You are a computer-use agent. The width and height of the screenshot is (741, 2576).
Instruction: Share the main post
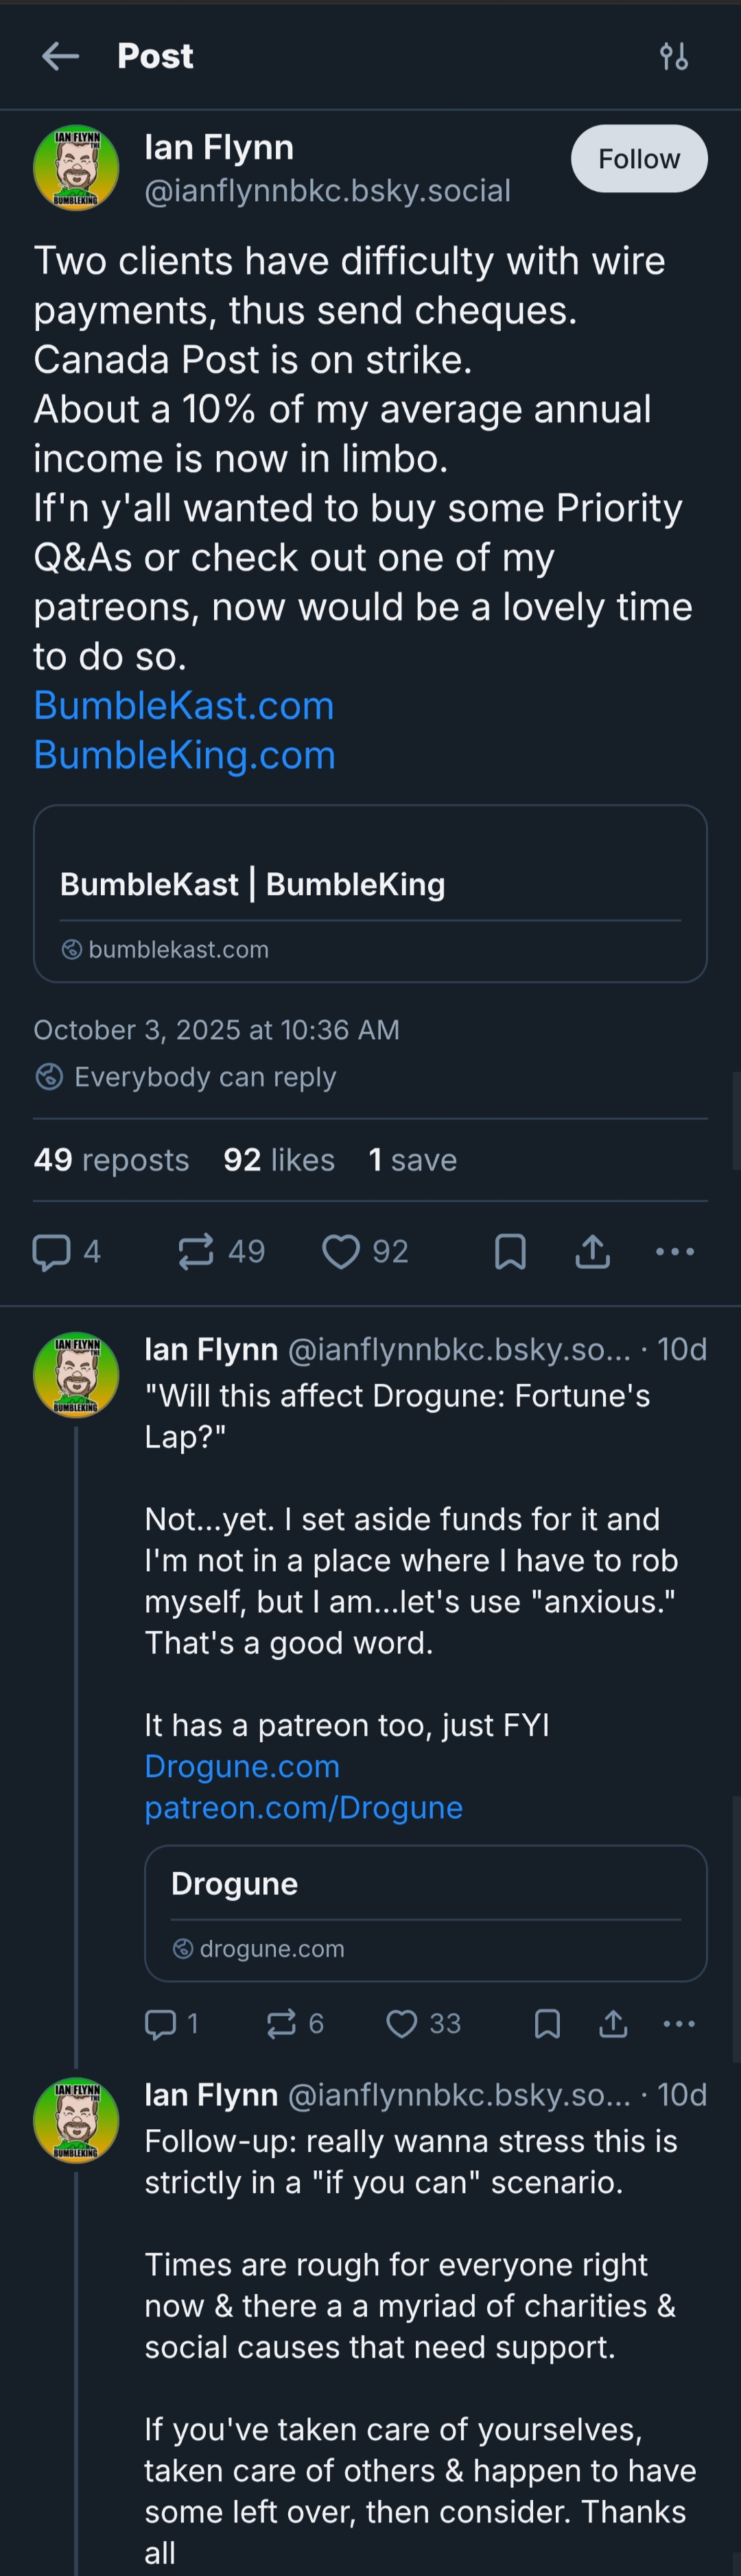pos(593,1251)
